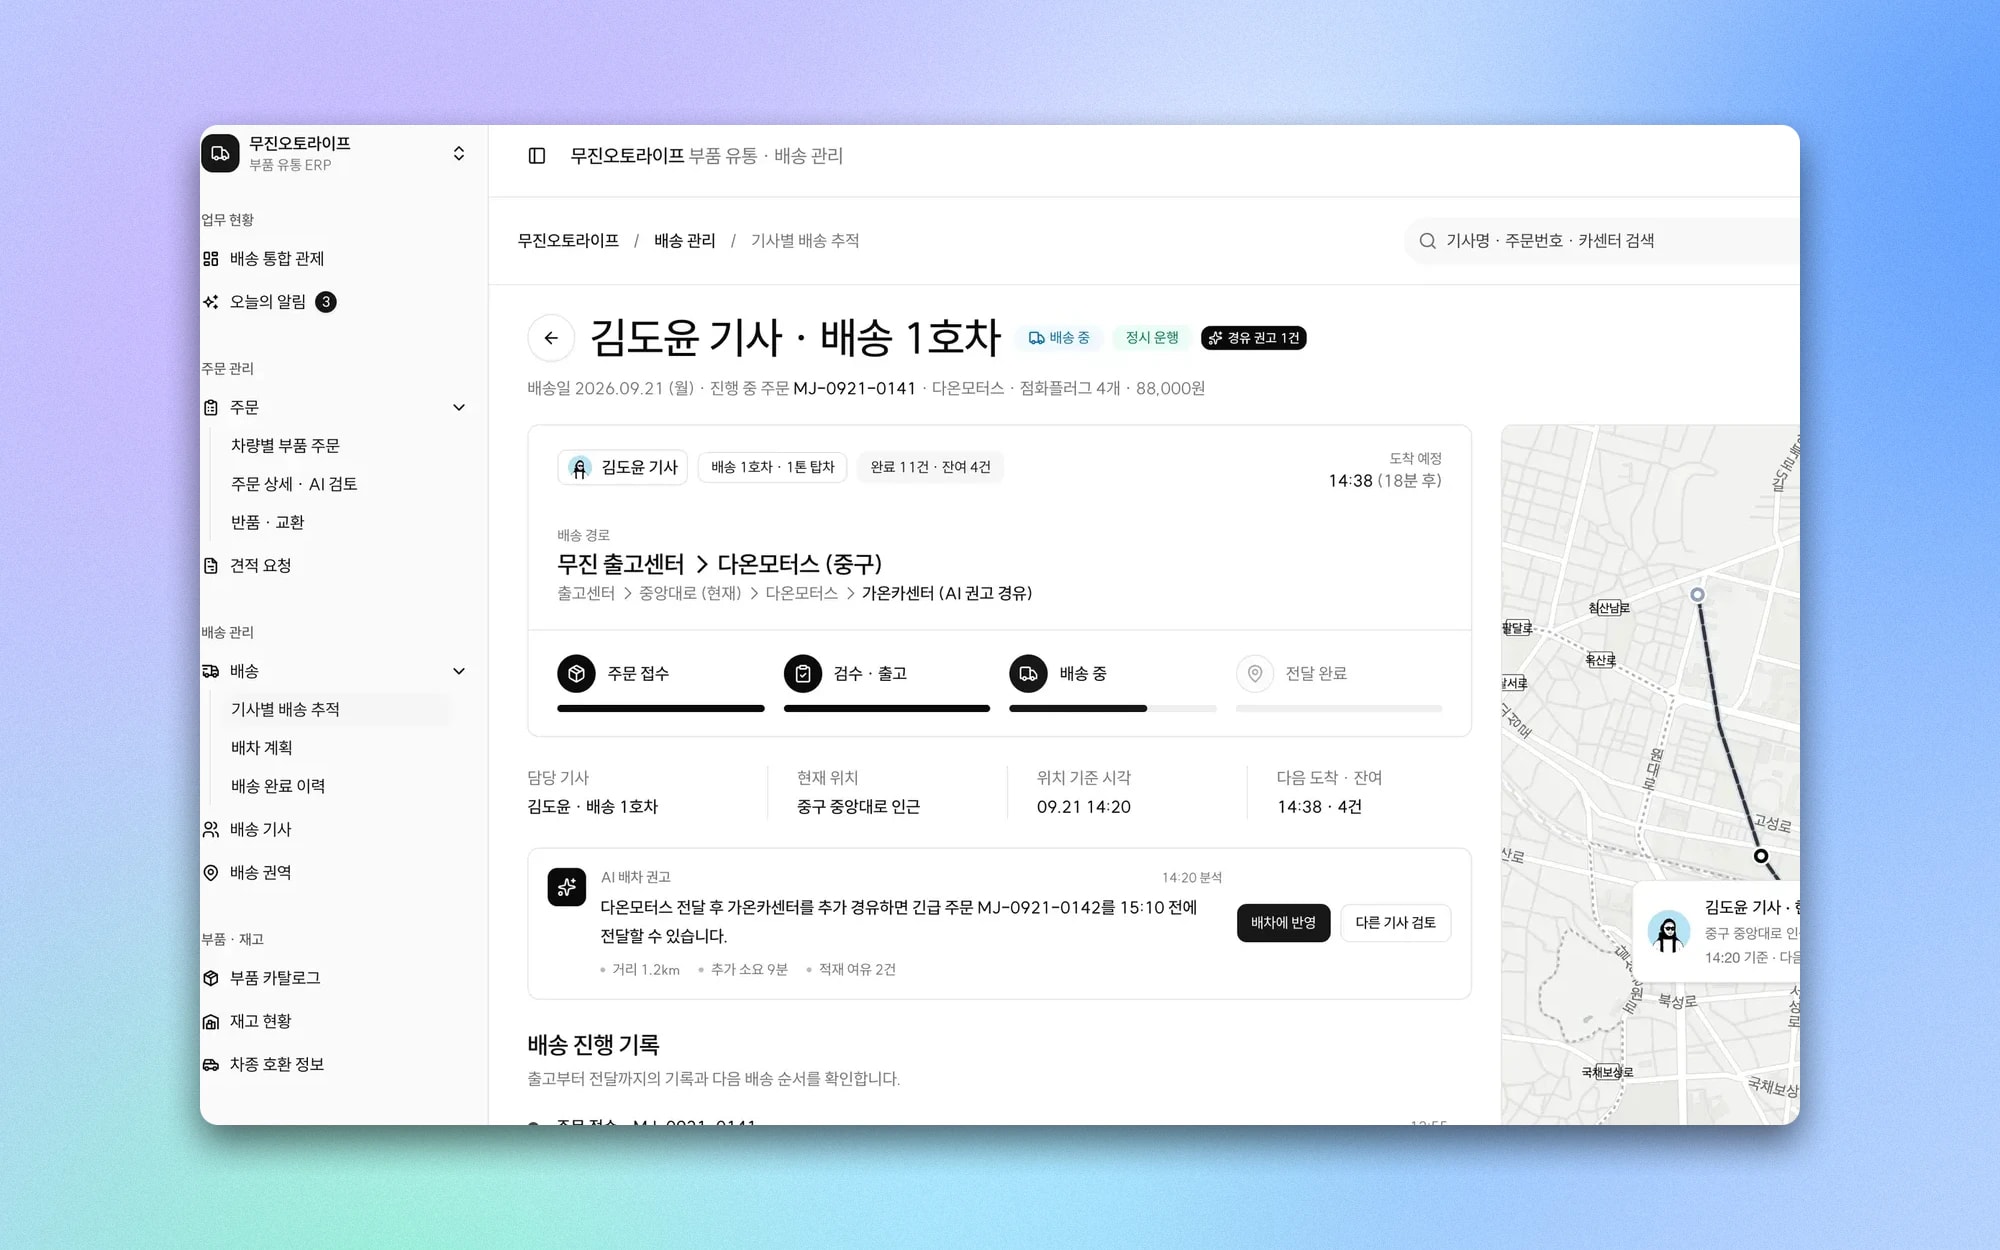
Task: Open 반품 · 교환 submenu
Action: 267,523
